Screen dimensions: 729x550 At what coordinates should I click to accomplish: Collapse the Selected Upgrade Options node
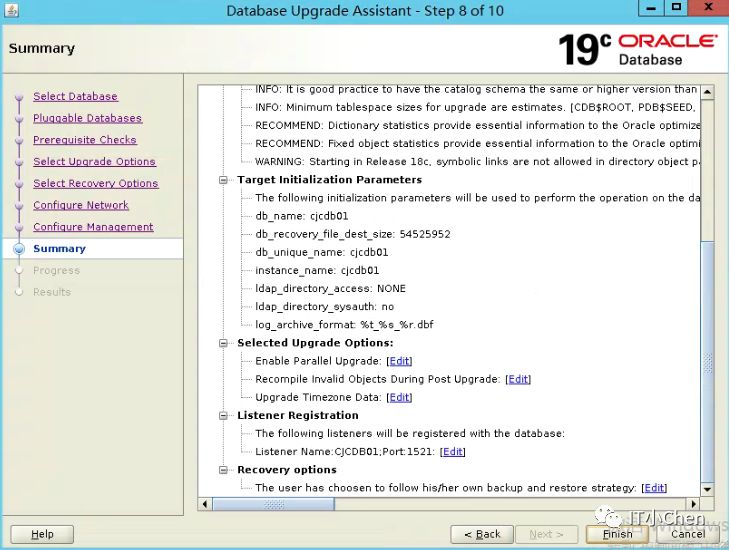click(223, 343)
